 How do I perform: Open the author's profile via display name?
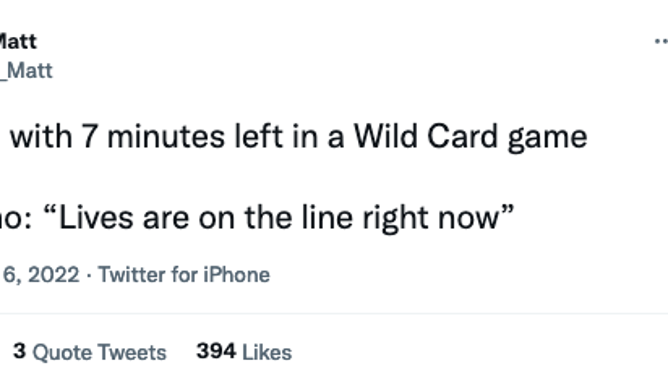point(18,42)
